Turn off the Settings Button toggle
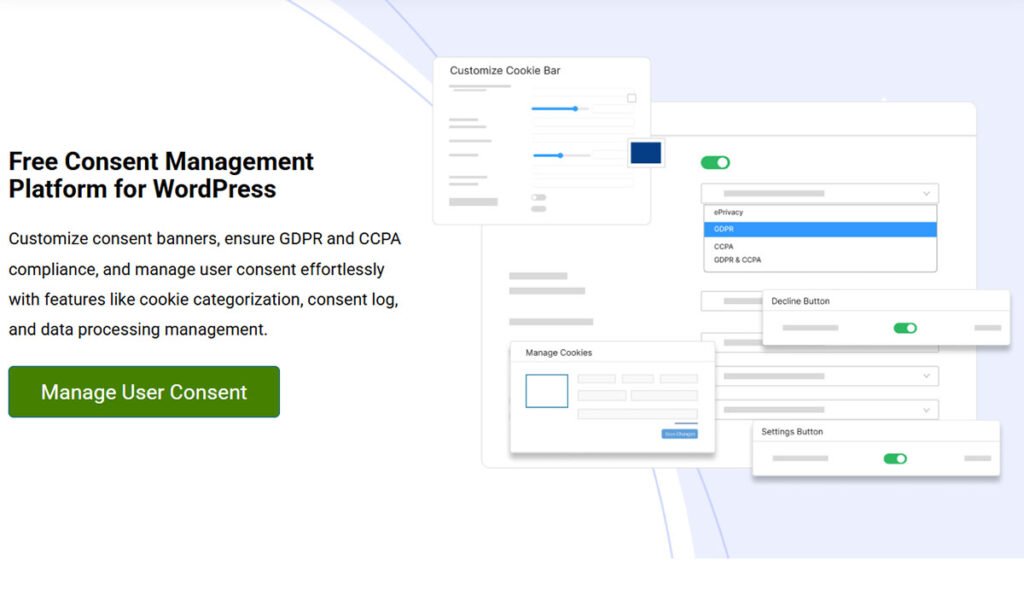The height and width of the screenshot is (601, 1024). coord(895,458)
